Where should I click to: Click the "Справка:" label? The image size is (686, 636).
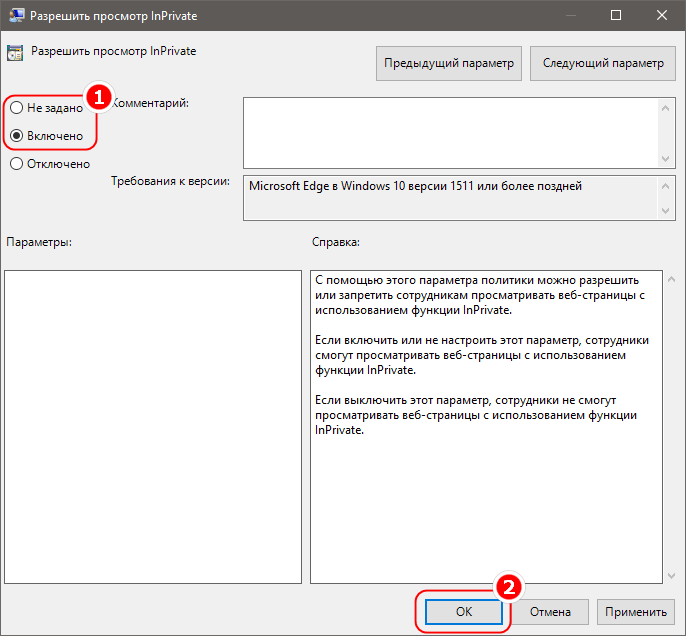336,242
